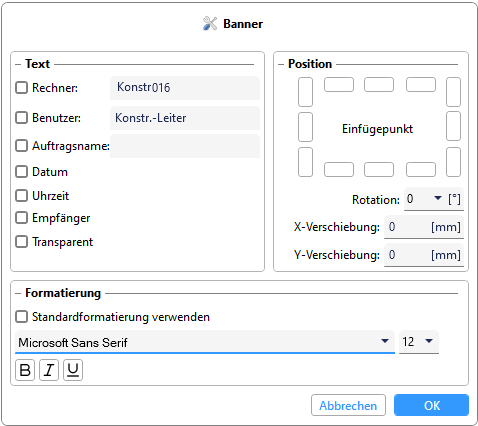
Task: Click the Y-Verschiebung input field
Action: pyautogui.click(x=424, y=255)
